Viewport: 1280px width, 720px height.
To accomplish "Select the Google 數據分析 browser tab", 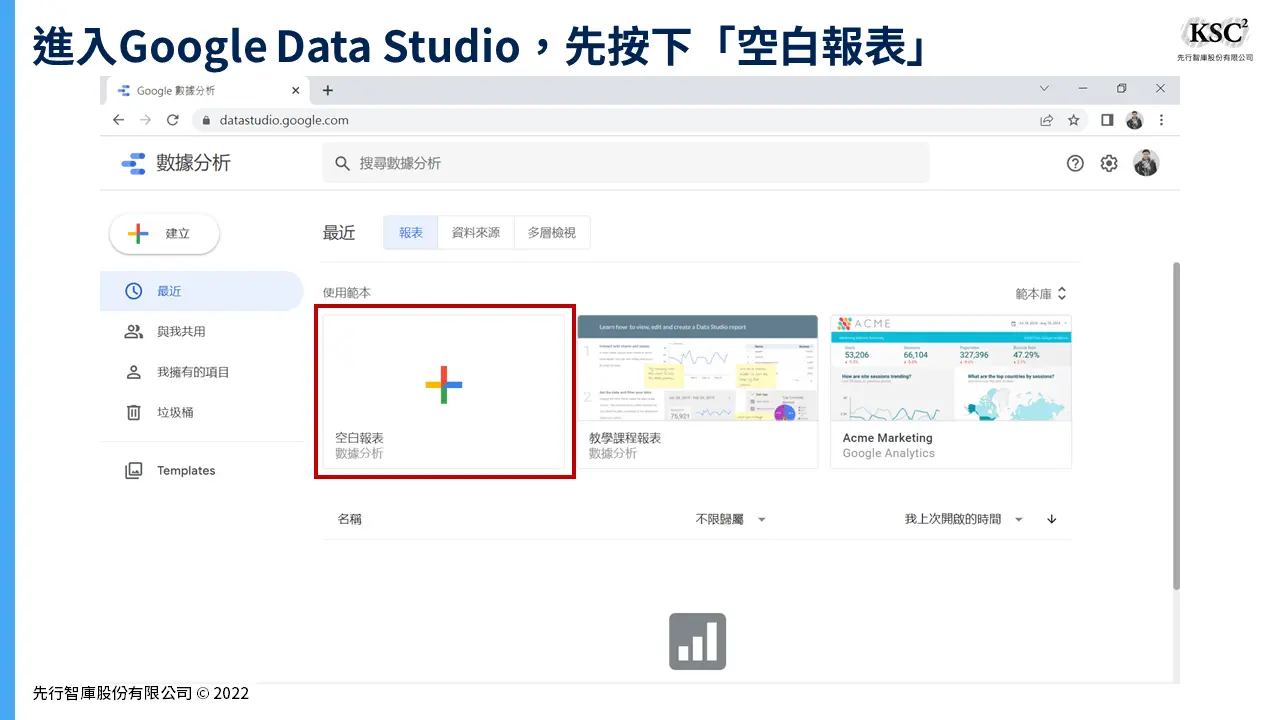I will (206, 90).
